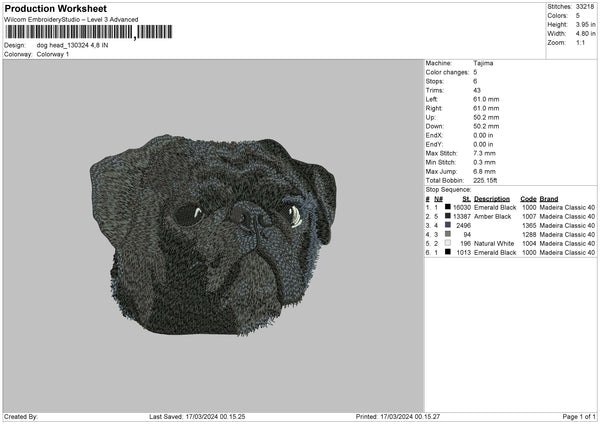Select the Amber Black color swatch
This screenshot has height=424, width=600.
point(447,216)
